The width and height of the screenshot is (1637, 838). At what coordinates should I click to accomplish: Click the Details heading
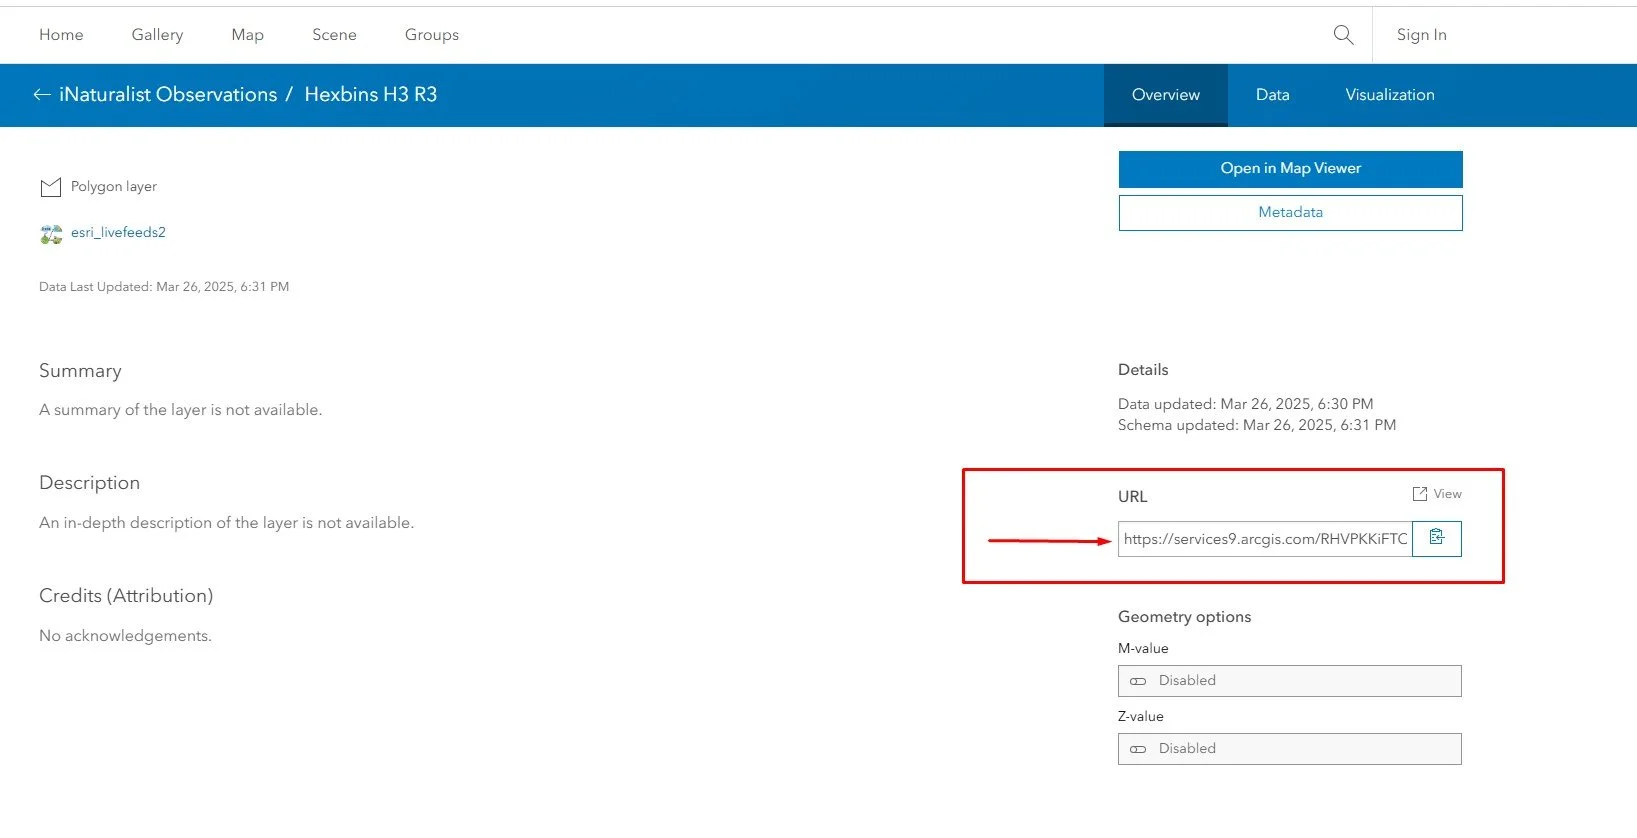1143,370
